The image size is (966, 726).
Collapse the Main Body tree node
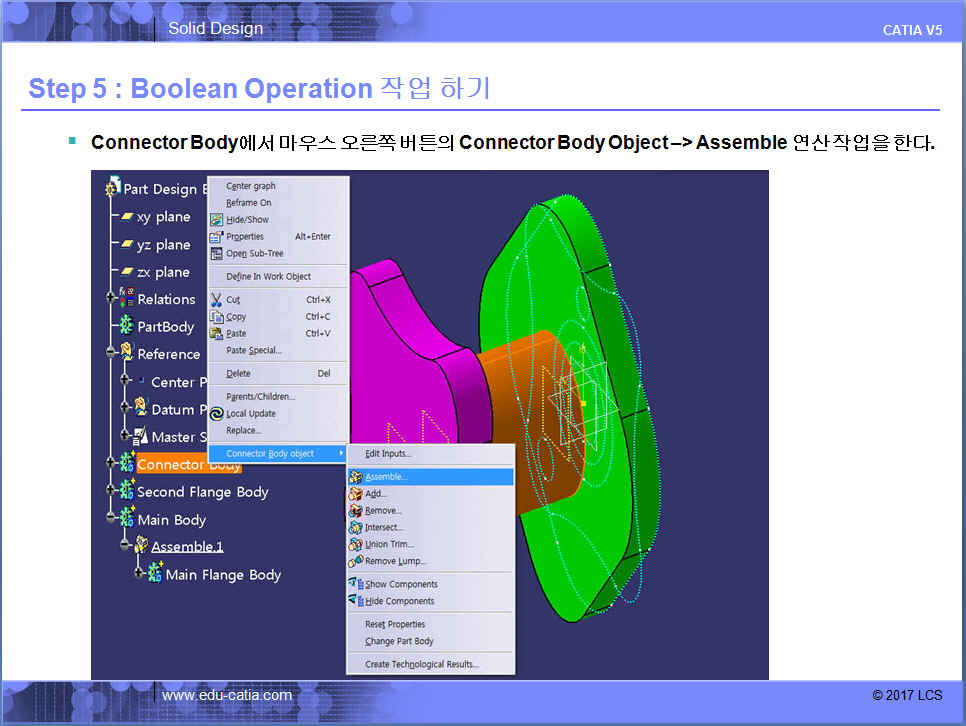coord(112,519)
